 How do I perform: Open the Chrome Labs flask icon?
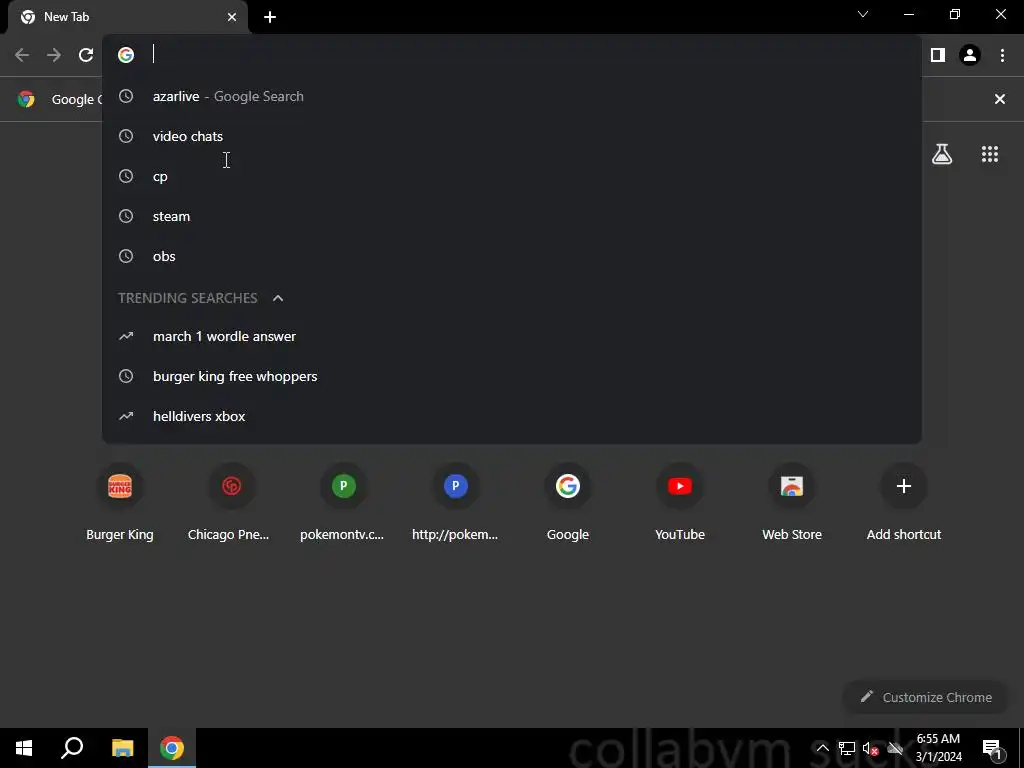pyautogui.click(x=942, y=154)
